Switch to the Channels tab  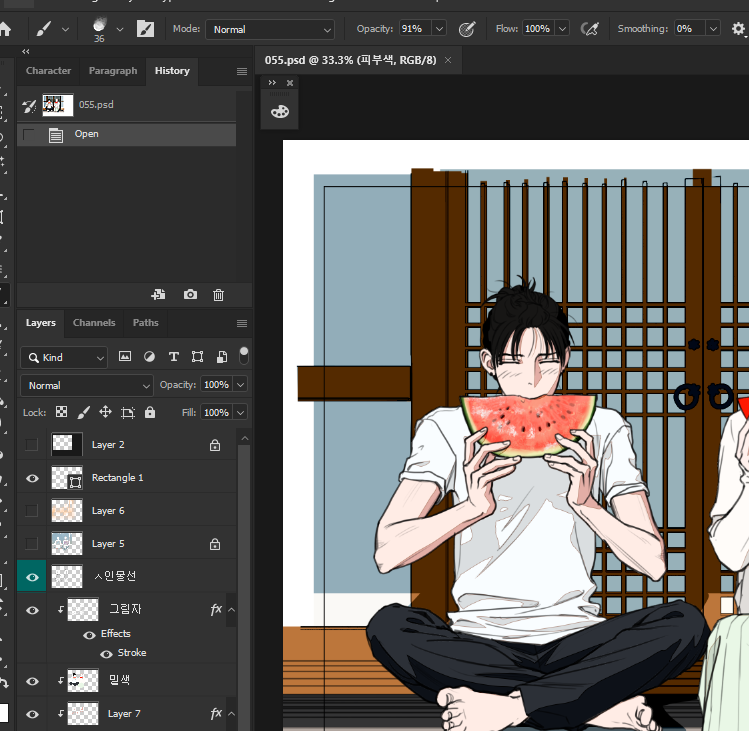pyautogui.click(x=94, y=323)
